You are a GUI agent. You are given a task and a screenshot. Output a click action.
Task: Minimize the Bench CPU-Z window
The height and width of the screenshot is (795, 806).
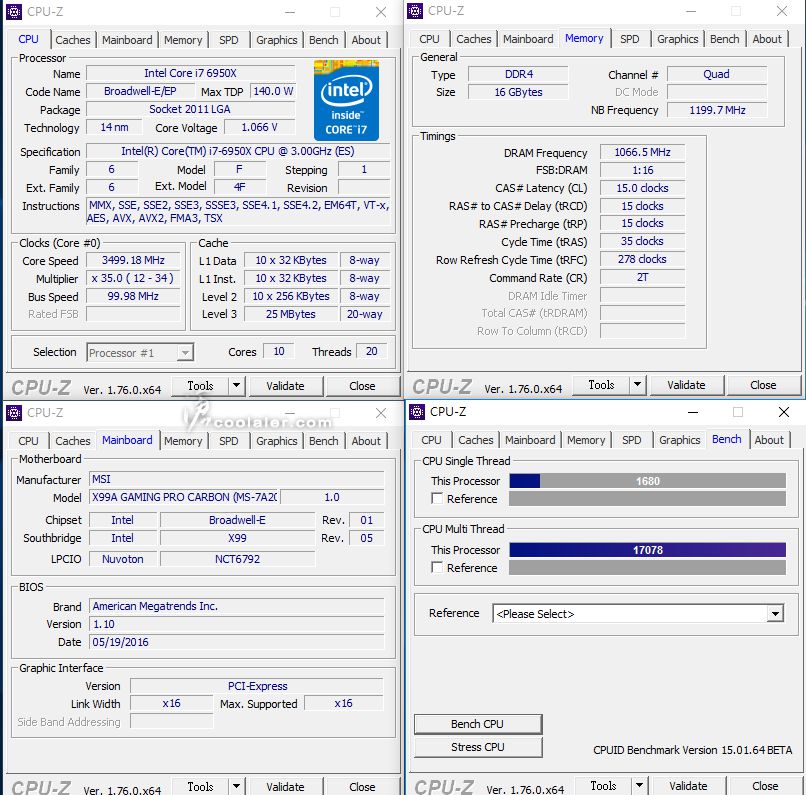pyautogui.click(x=693, y=412)
